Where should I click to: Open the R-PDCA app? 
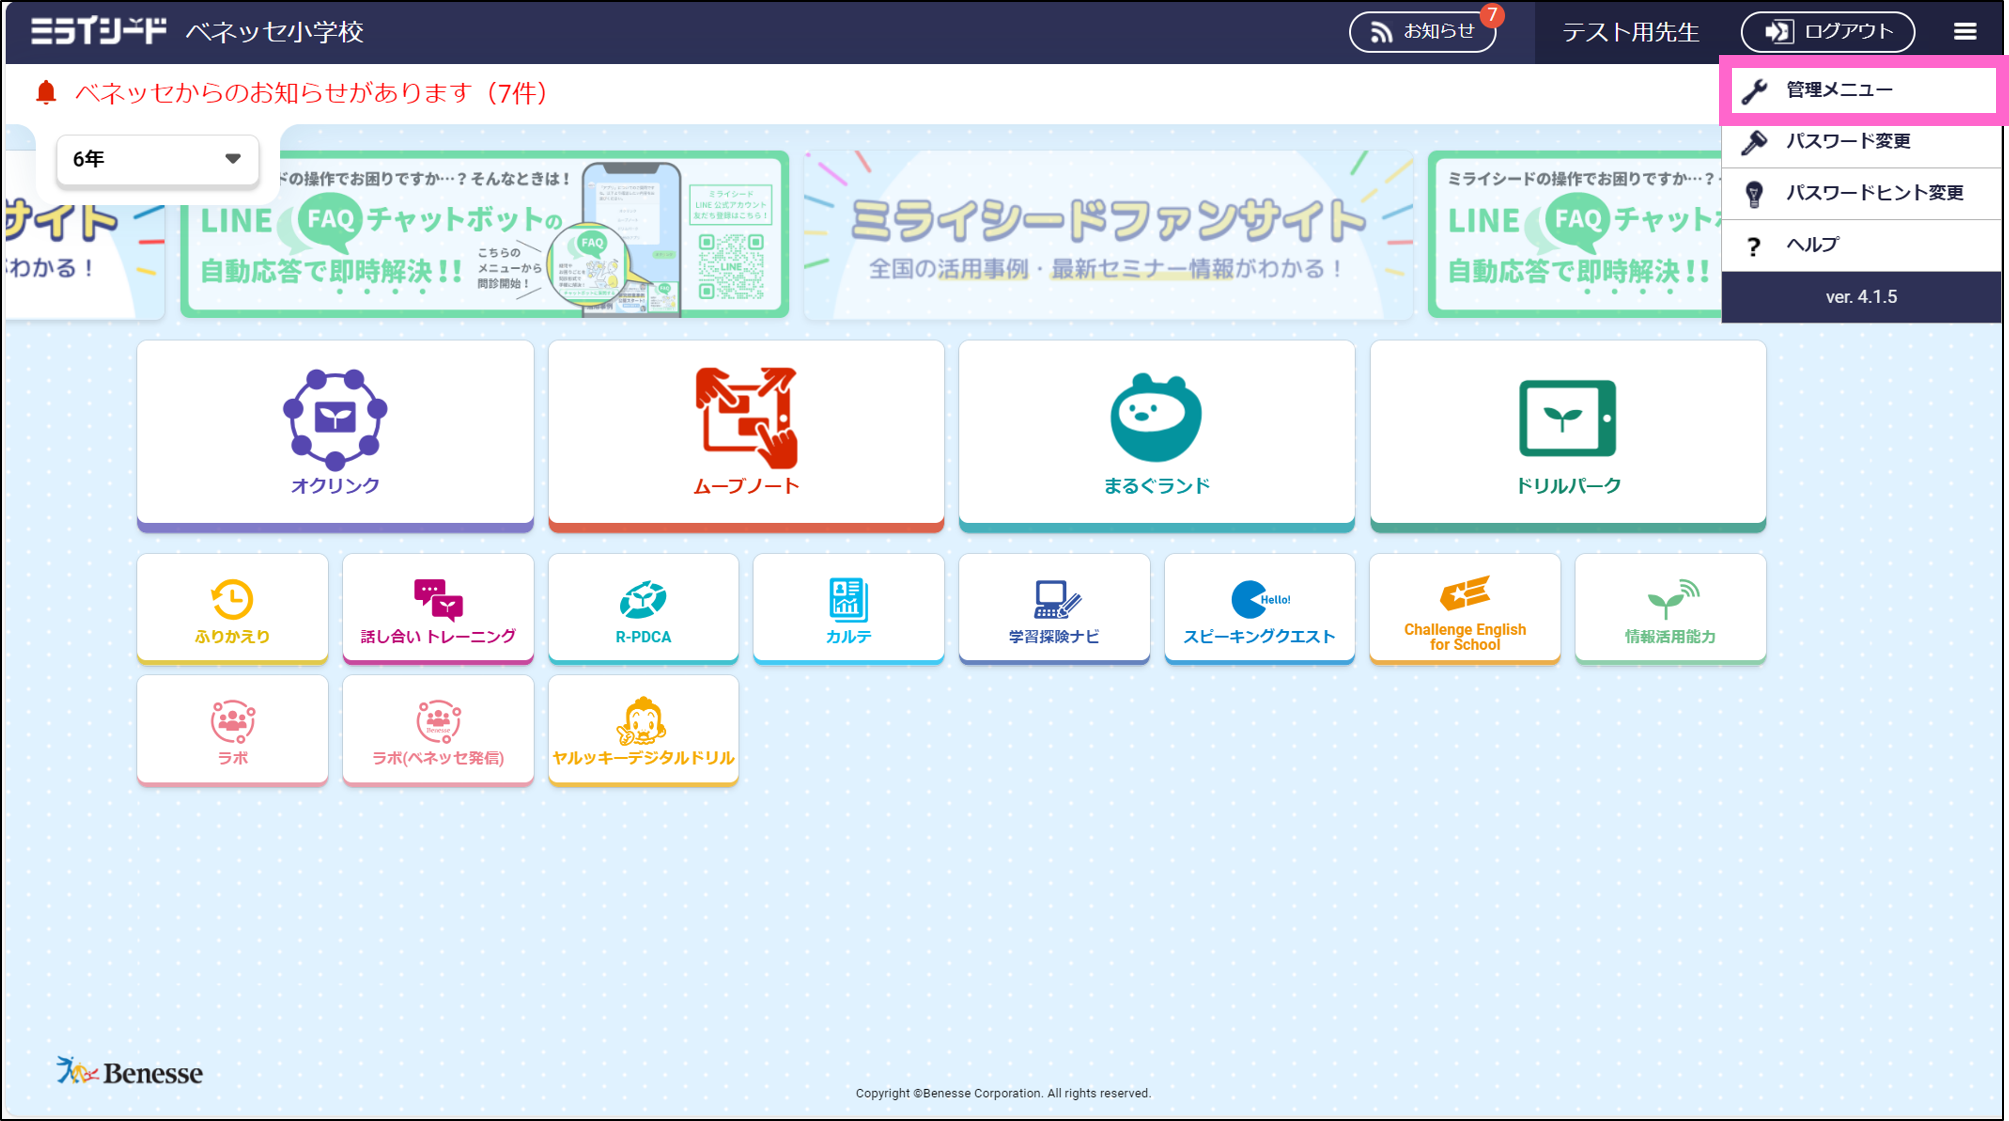(643, 608)
